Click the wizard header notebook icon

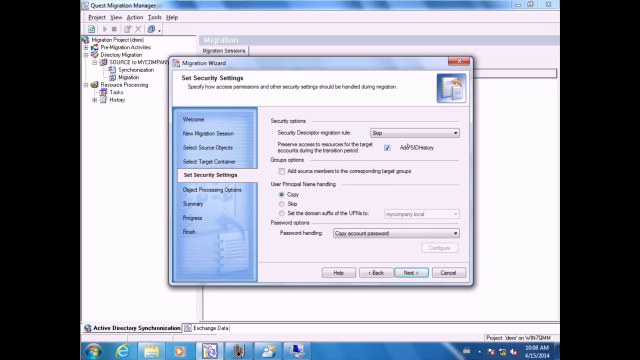451,88
